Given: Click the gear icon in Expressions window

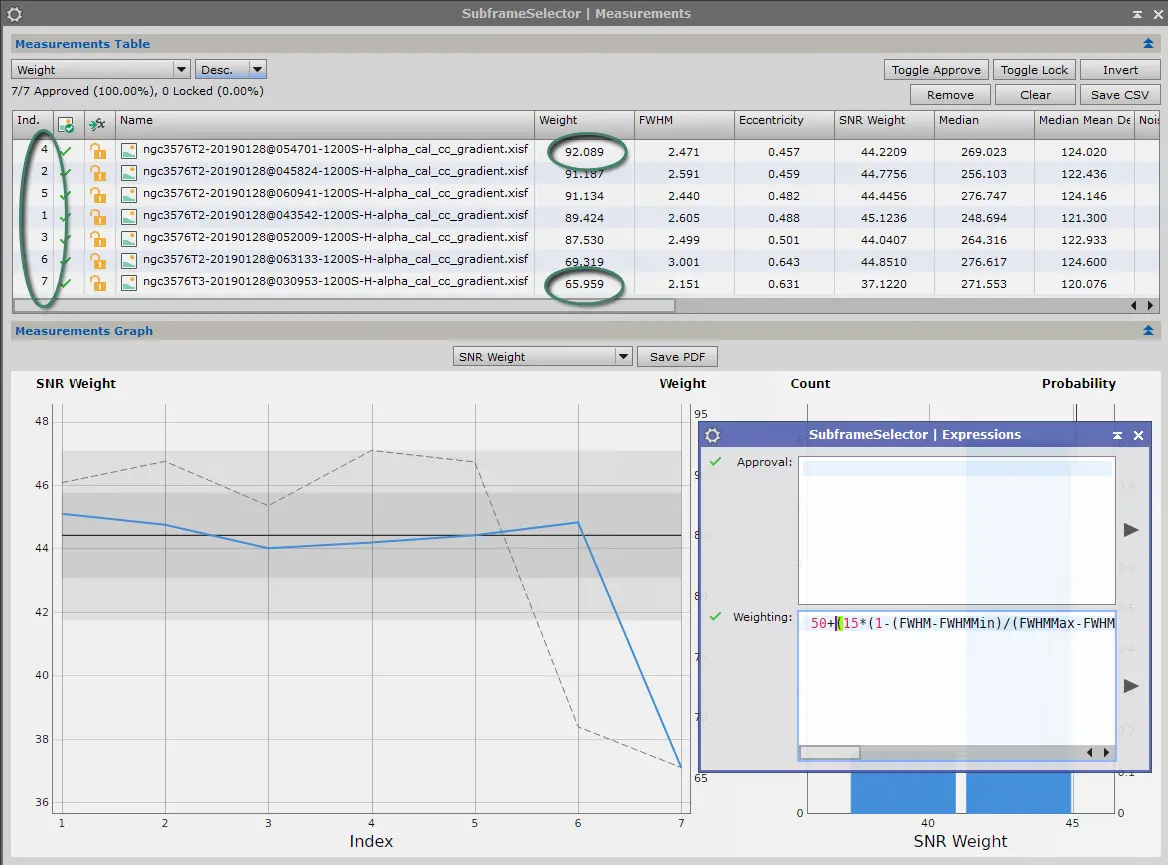Looking at the screenshot, I should pos(712,435).
